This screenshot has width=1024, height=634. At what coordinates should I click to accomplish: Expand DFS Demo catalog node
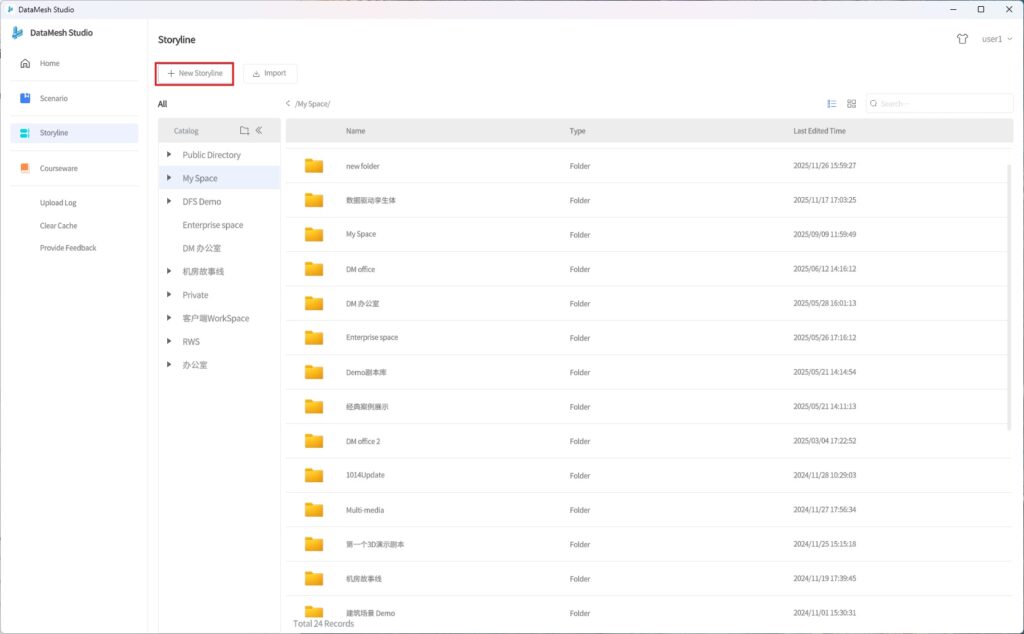pos(169,202)
